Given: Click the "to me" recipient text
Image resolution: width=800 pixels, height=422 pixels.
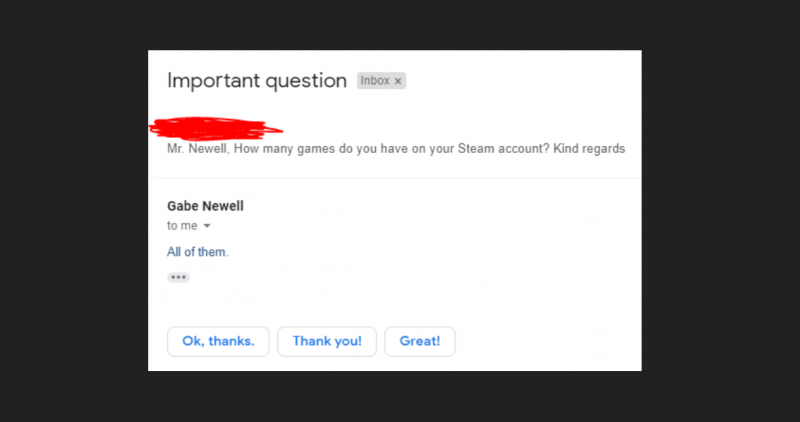Looking at the screenshot, I should [182, 226].
